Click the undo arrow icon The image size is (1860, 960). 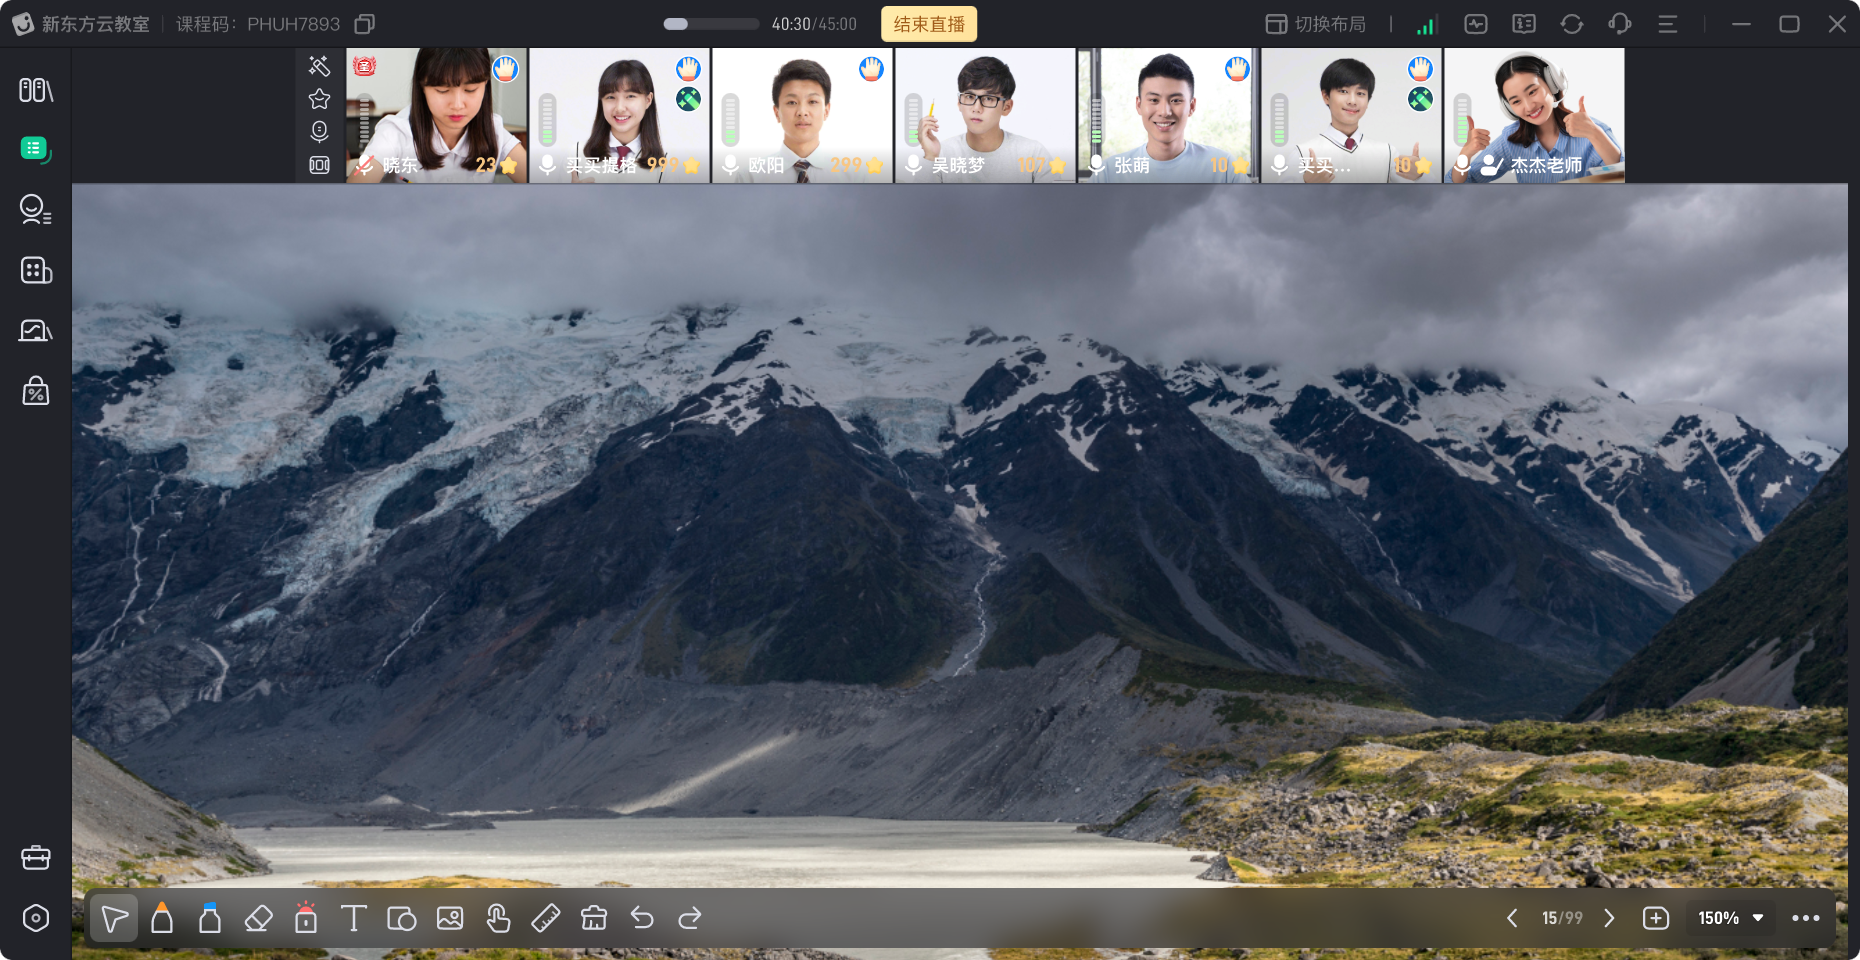(642, 918)
